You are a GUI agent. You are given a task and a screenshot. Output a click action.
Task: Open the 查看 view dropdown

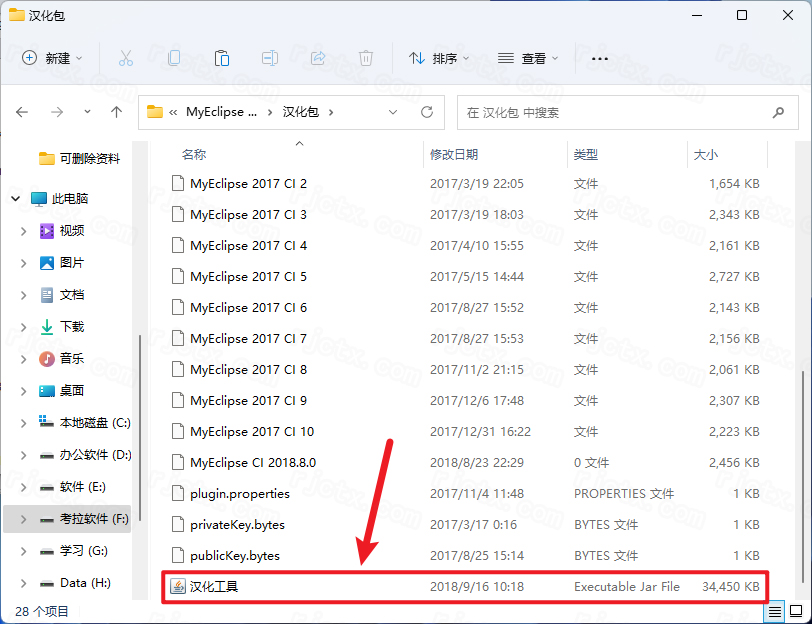click(529, 58)
